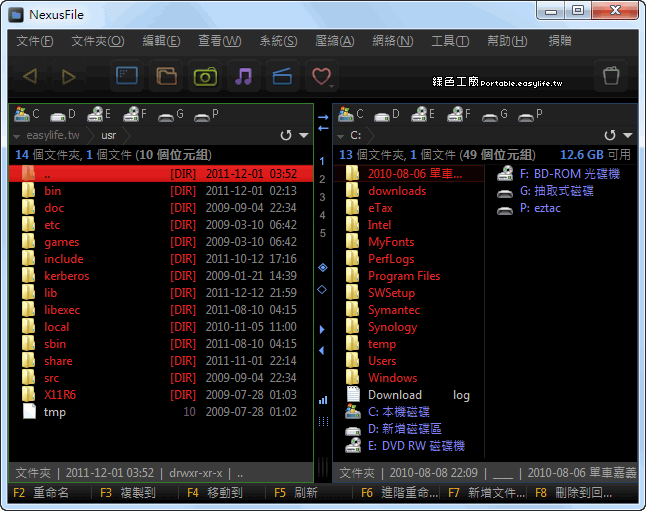Switch to tab number 3 in center bar
The width and height of the screenshot is (646, 511).
[322, 197]
